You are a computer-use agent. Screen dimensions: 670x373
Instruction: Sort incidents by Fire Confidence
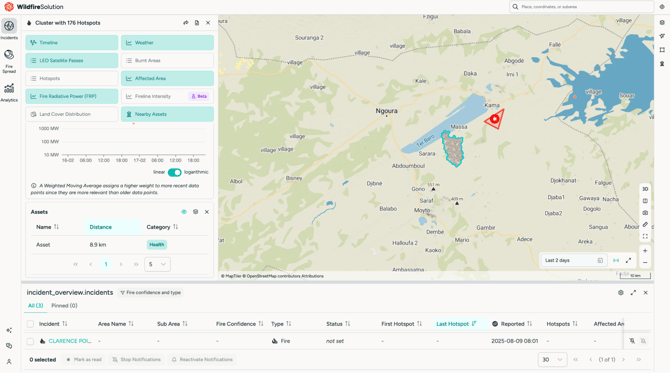coord(240,324)
